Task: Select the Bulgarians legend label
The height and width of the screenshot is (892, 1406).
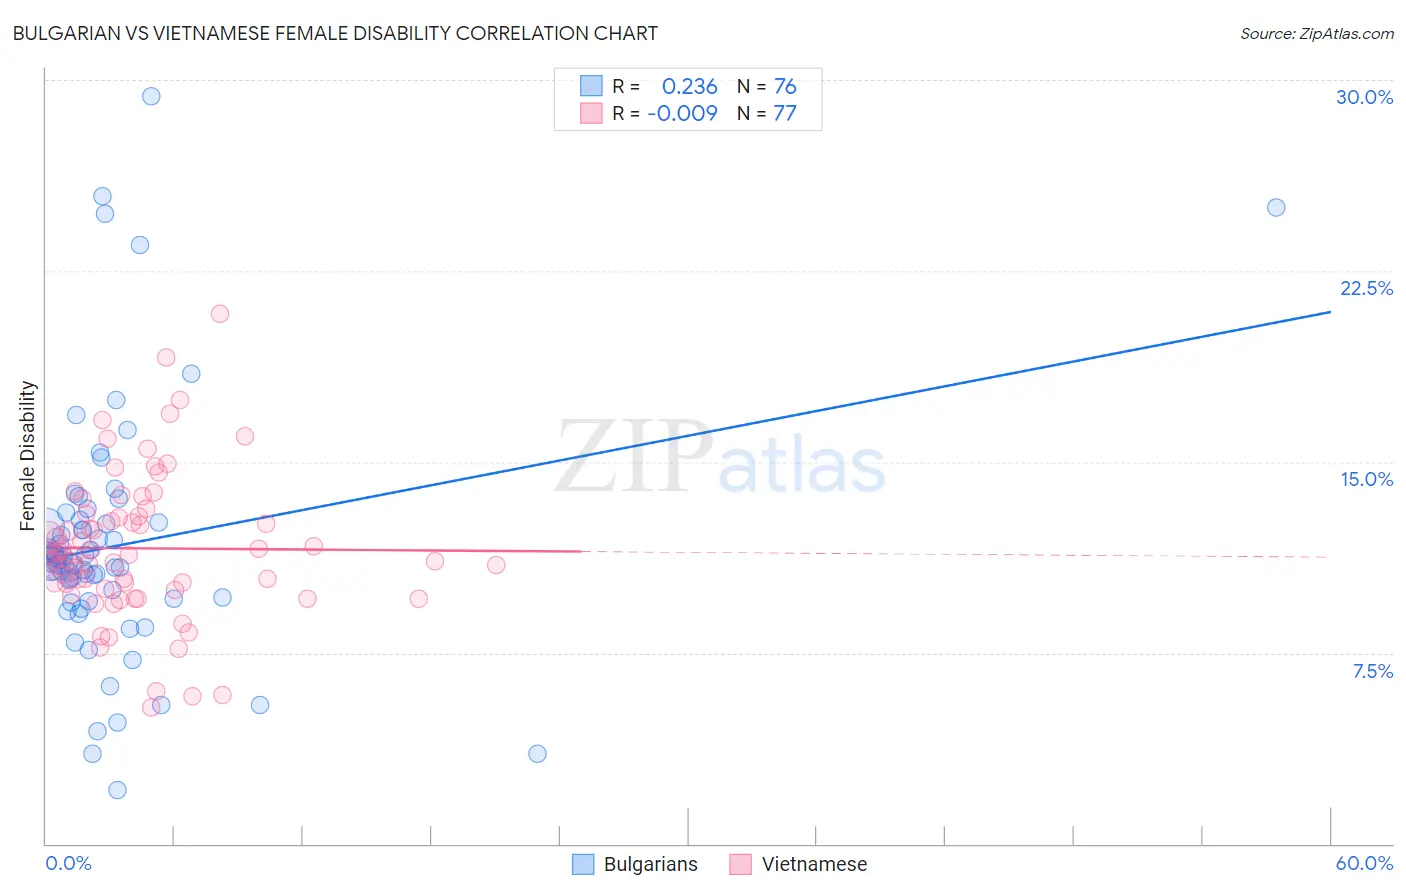Action: point(651,864)
